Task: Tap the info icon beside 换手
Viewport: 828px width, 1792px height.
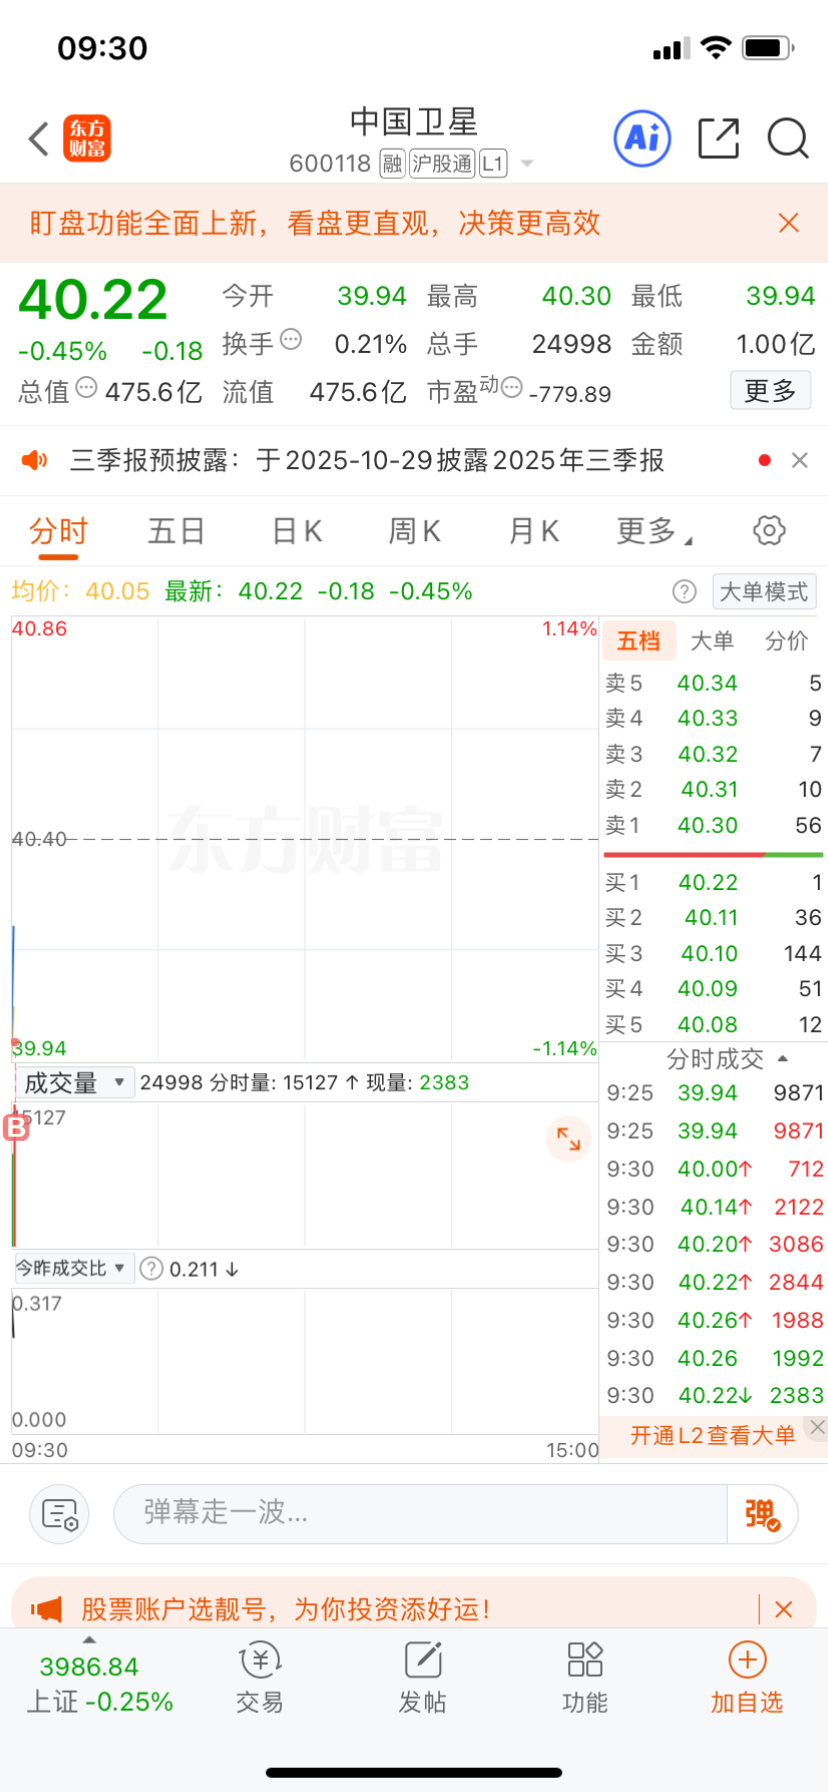Action: [291, 340]
